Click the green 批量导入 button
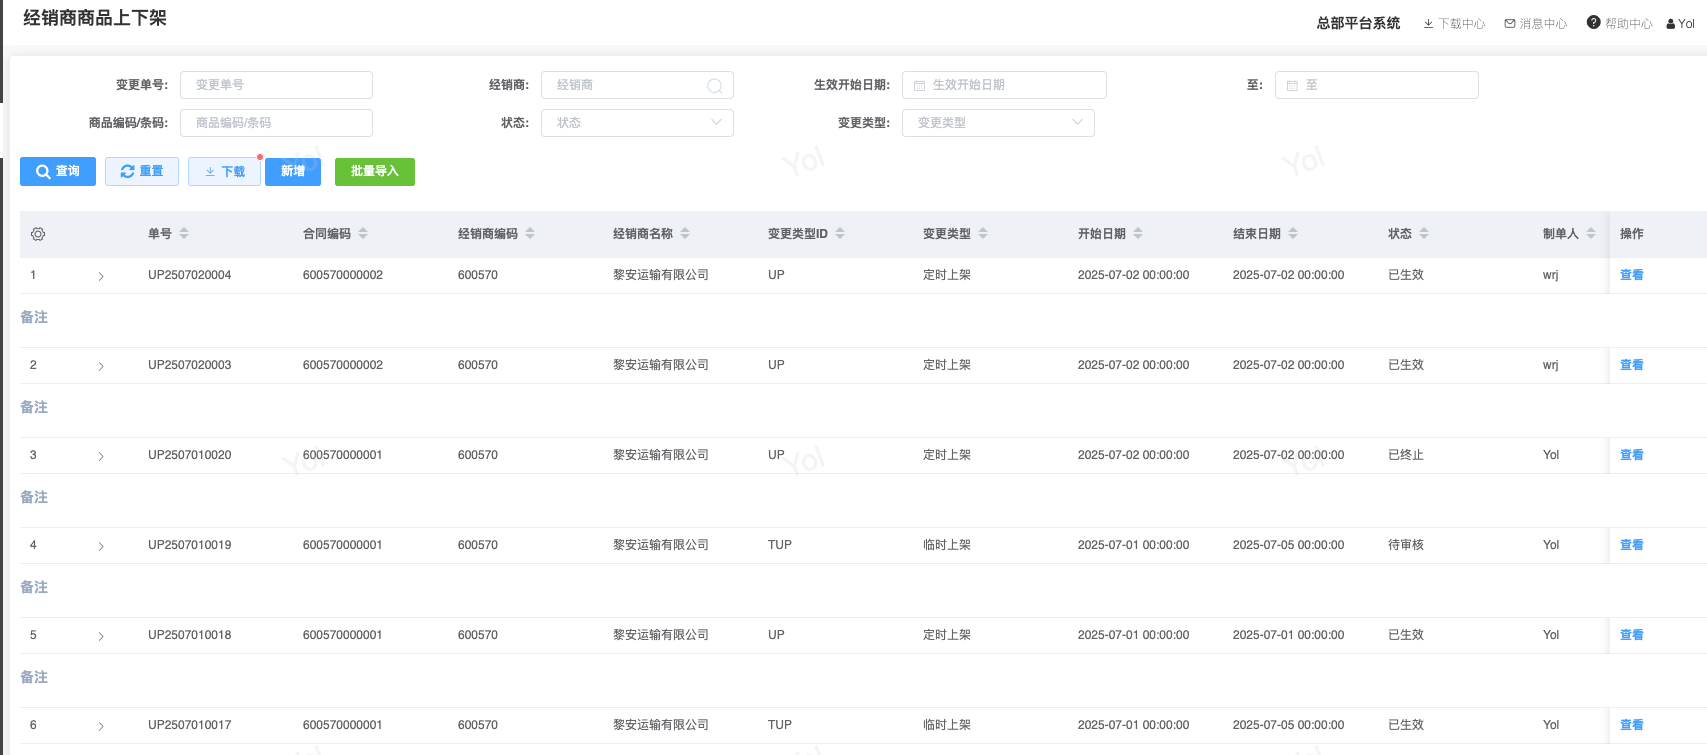This screenshot has height=755, width=1707. pos(374,172)
